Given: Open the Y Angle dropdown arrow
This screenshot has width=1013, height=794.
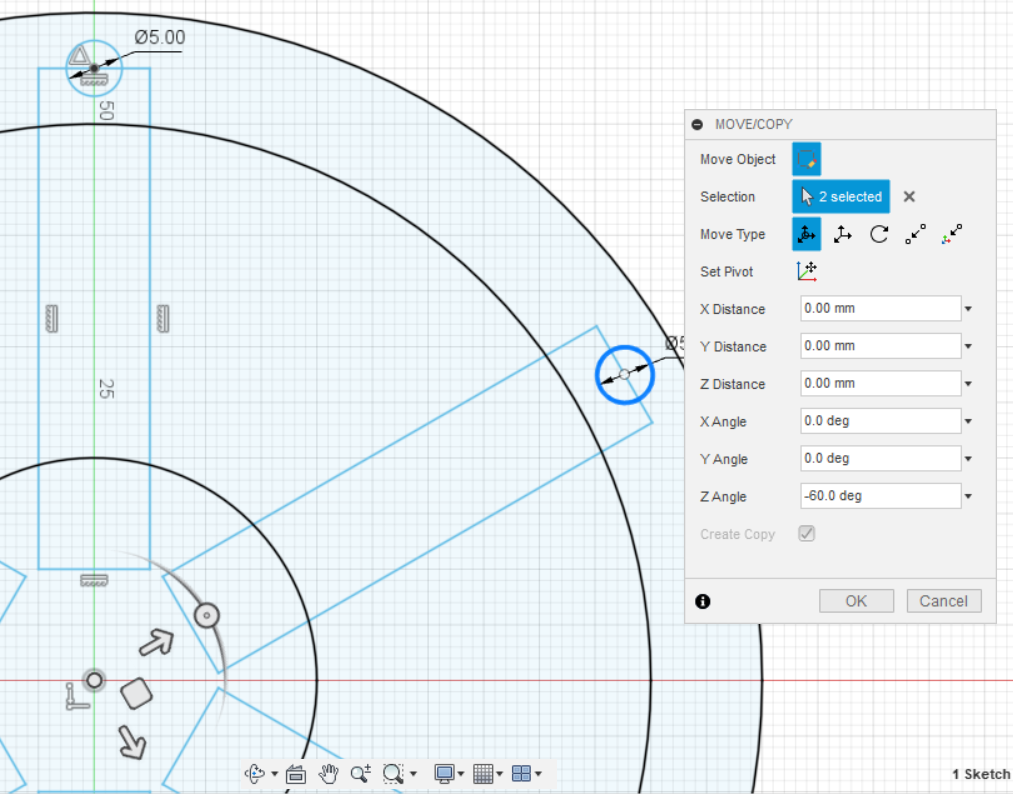Looking at the screenshot, I should (968, 459).
